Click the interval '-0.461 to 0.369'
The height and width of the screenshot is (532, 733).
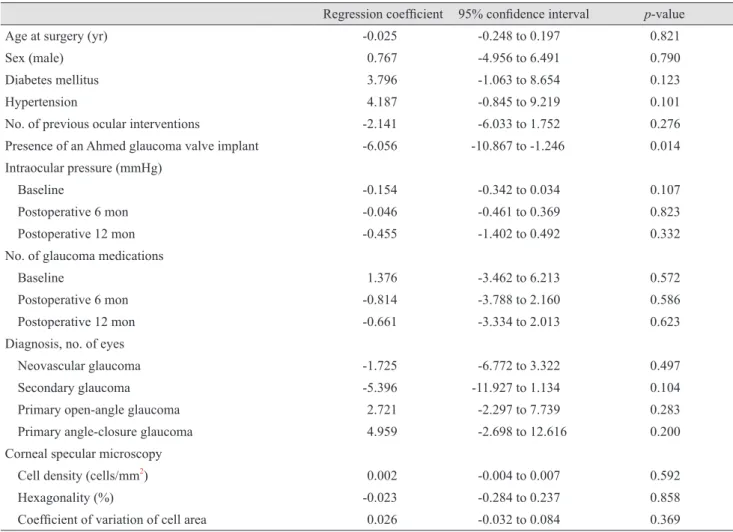pos(519,212)
